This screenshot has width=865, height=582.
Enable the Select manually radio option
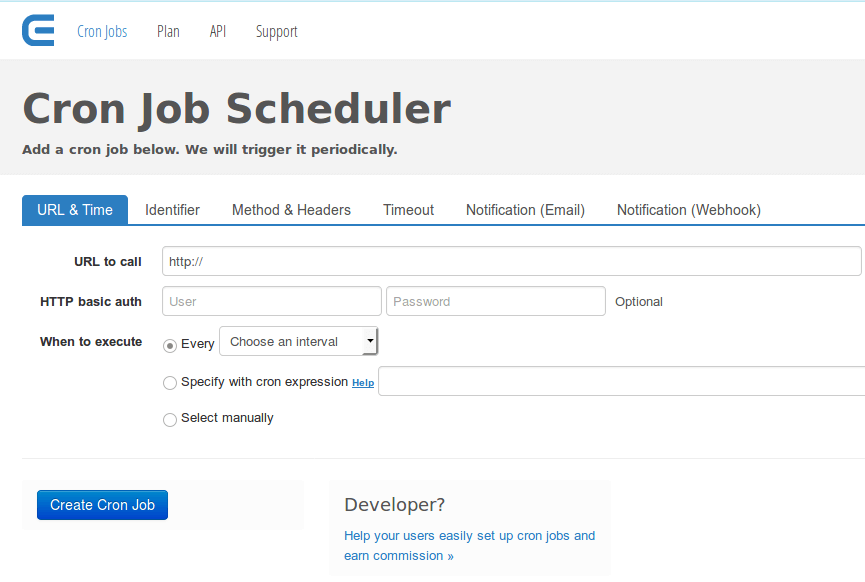[x=170, y=419]
